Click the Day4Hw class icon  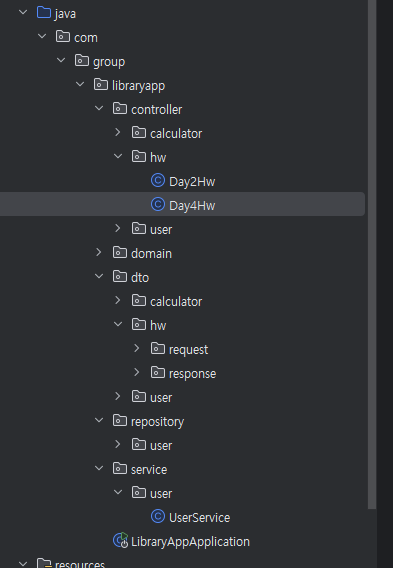click(158, 204)
